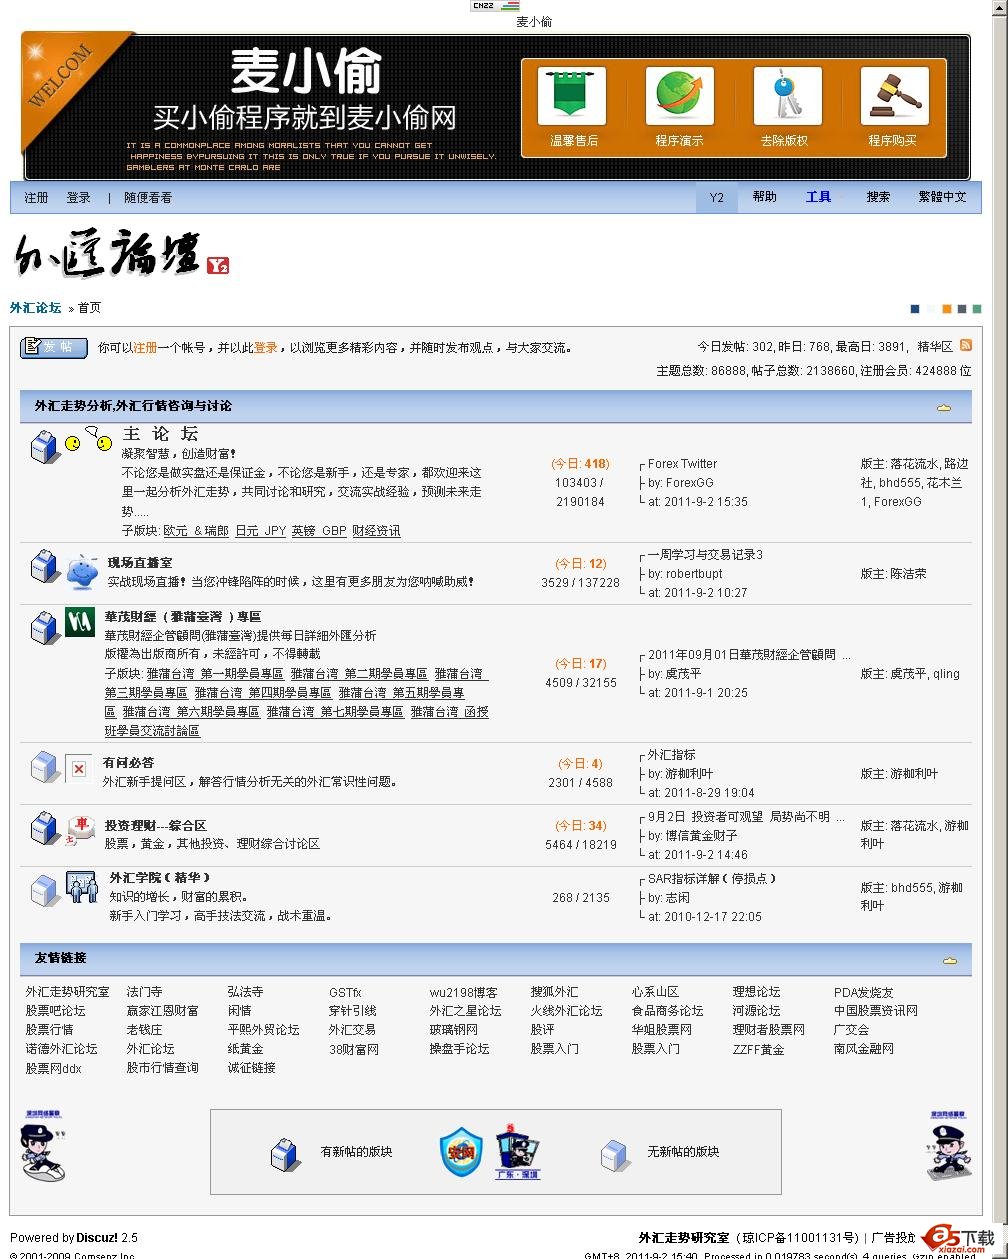Open the 外汇走势研究室 friend link

tap(67, 992)
